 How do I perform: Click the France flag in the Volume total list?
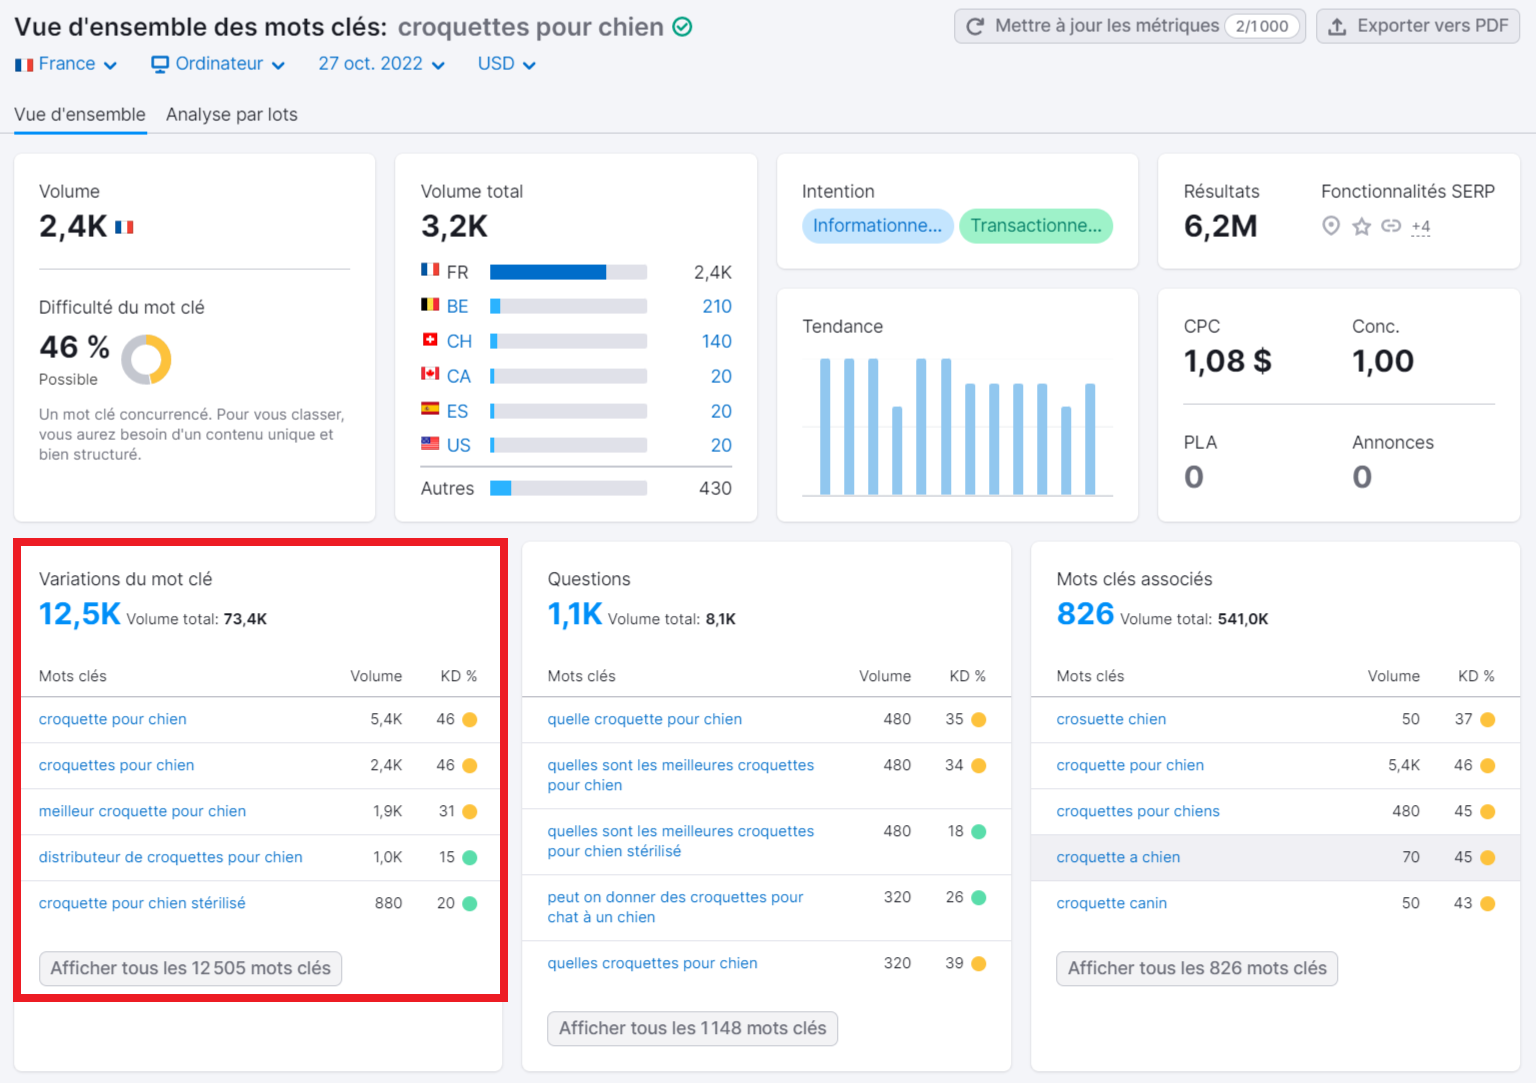[x=430, y=270]
